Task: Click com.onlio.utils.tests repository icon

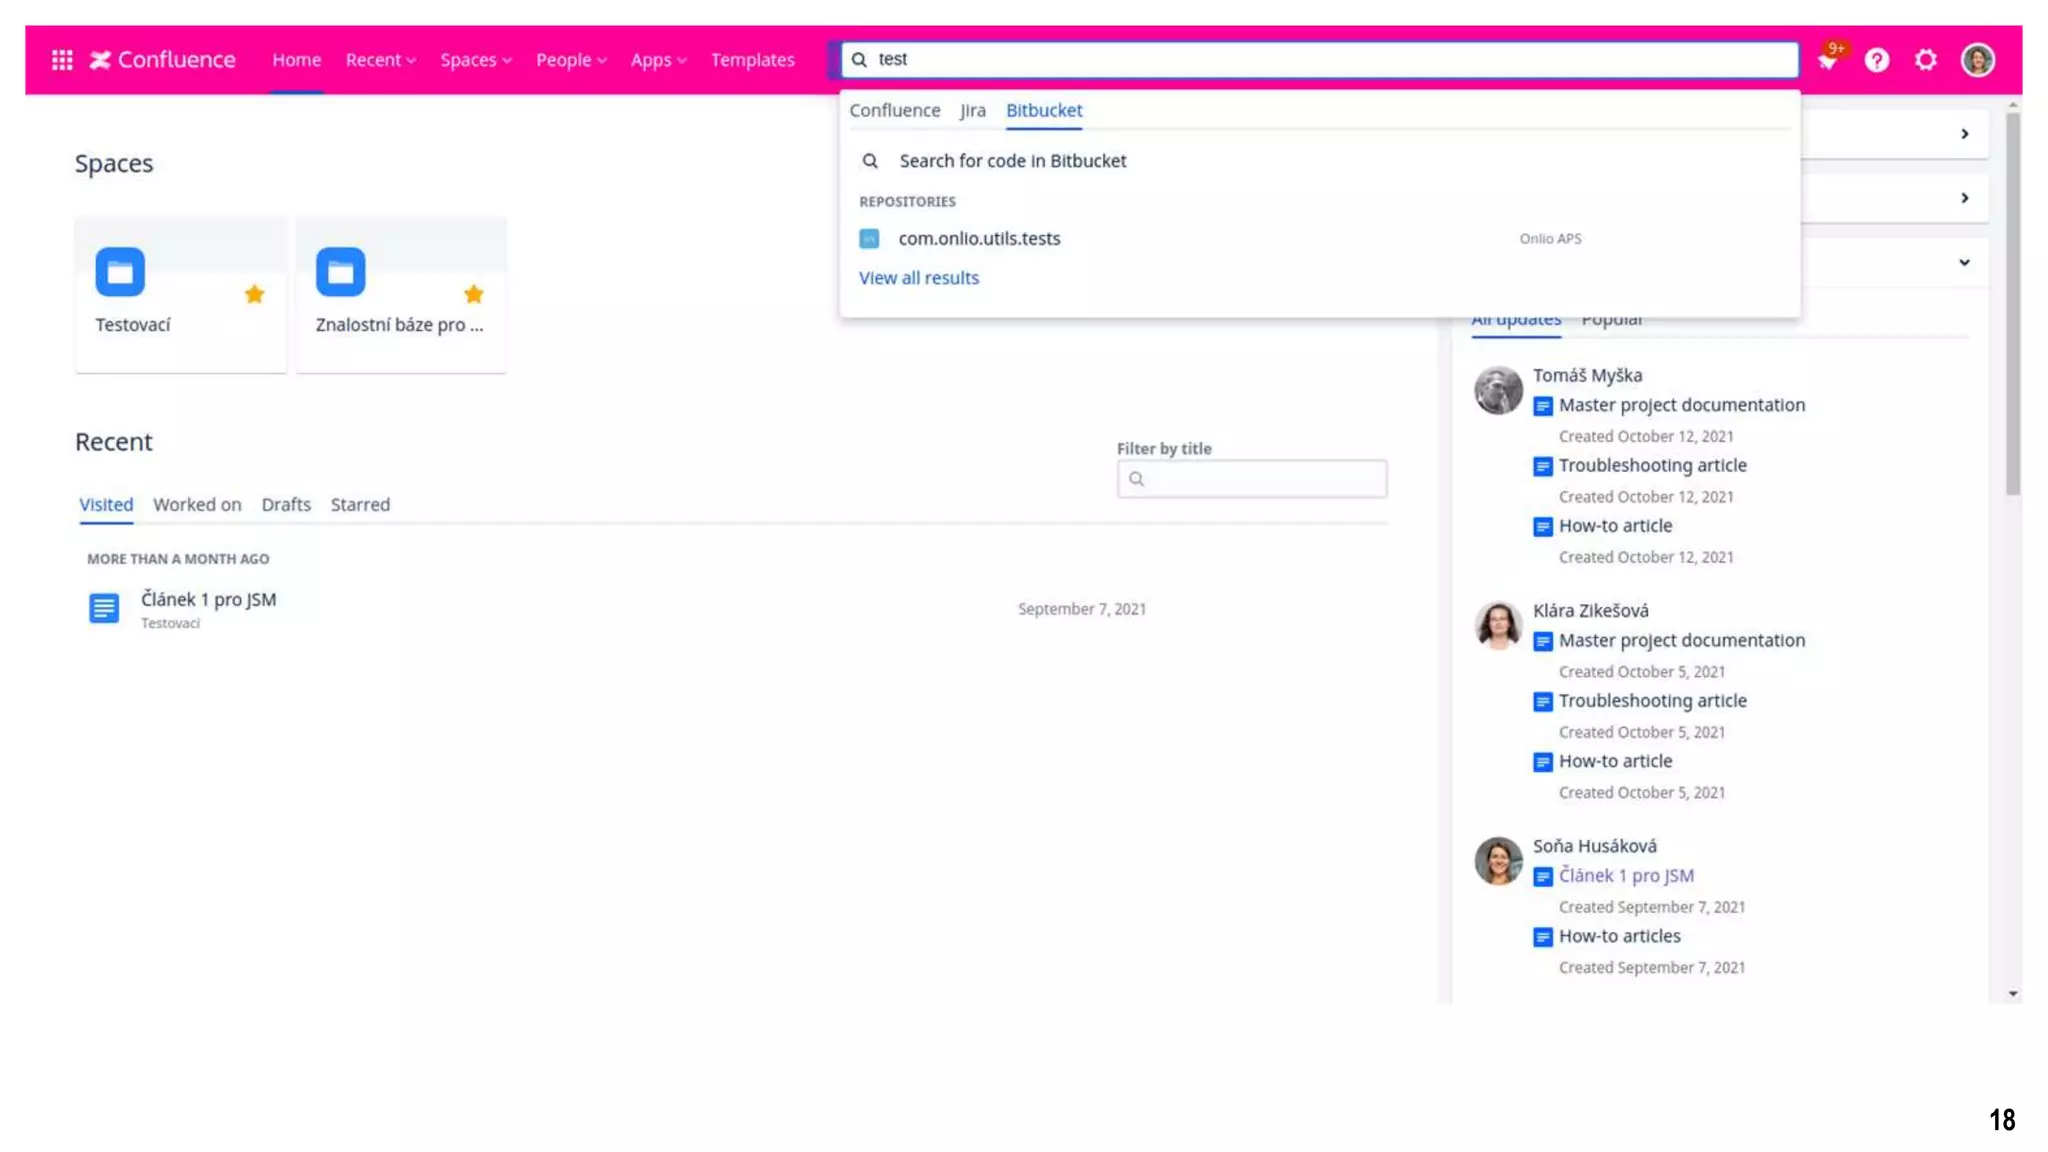Action: pos(869,239)
